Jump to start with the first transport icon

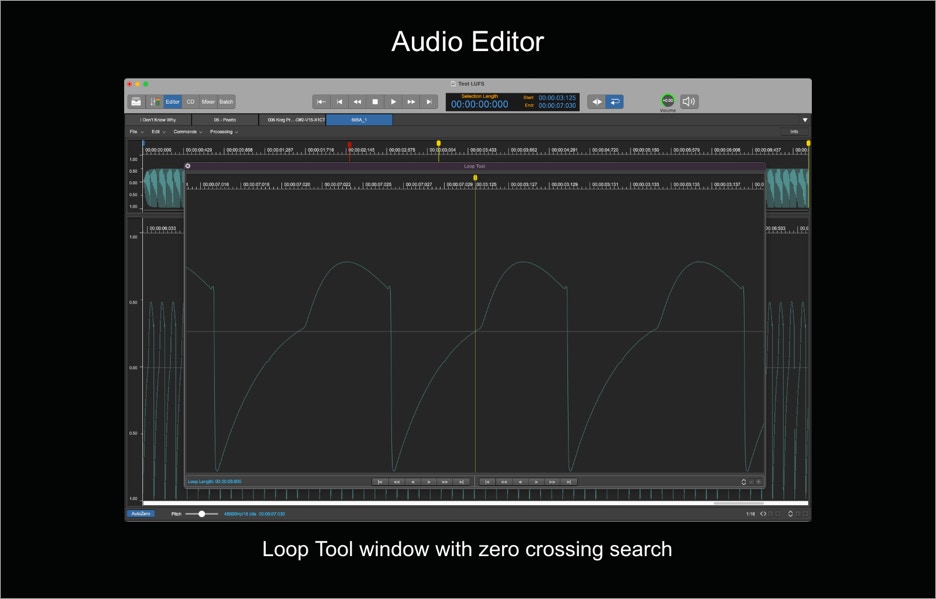pyautogui.click(x=321, y=102)
